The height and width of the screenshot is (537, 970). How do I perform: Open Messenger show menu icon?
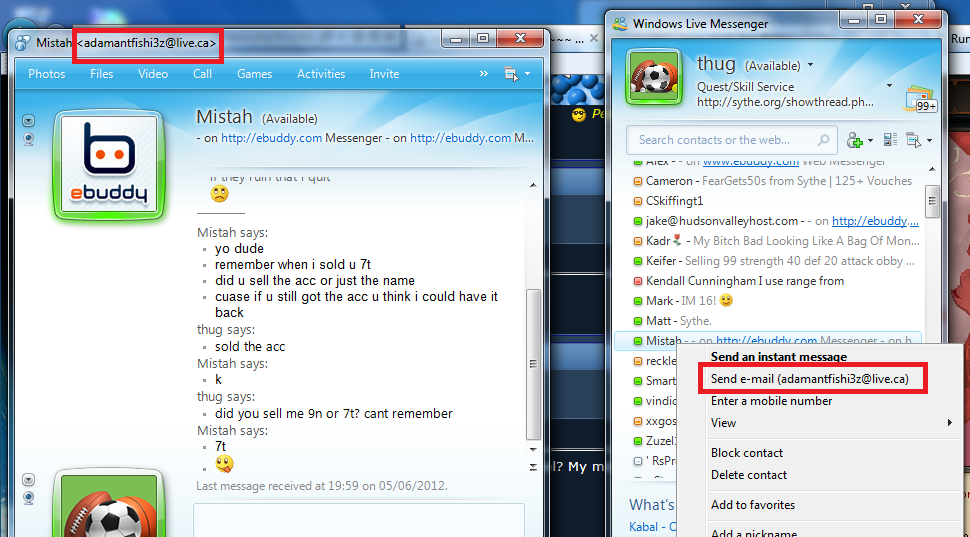[919, 140]
